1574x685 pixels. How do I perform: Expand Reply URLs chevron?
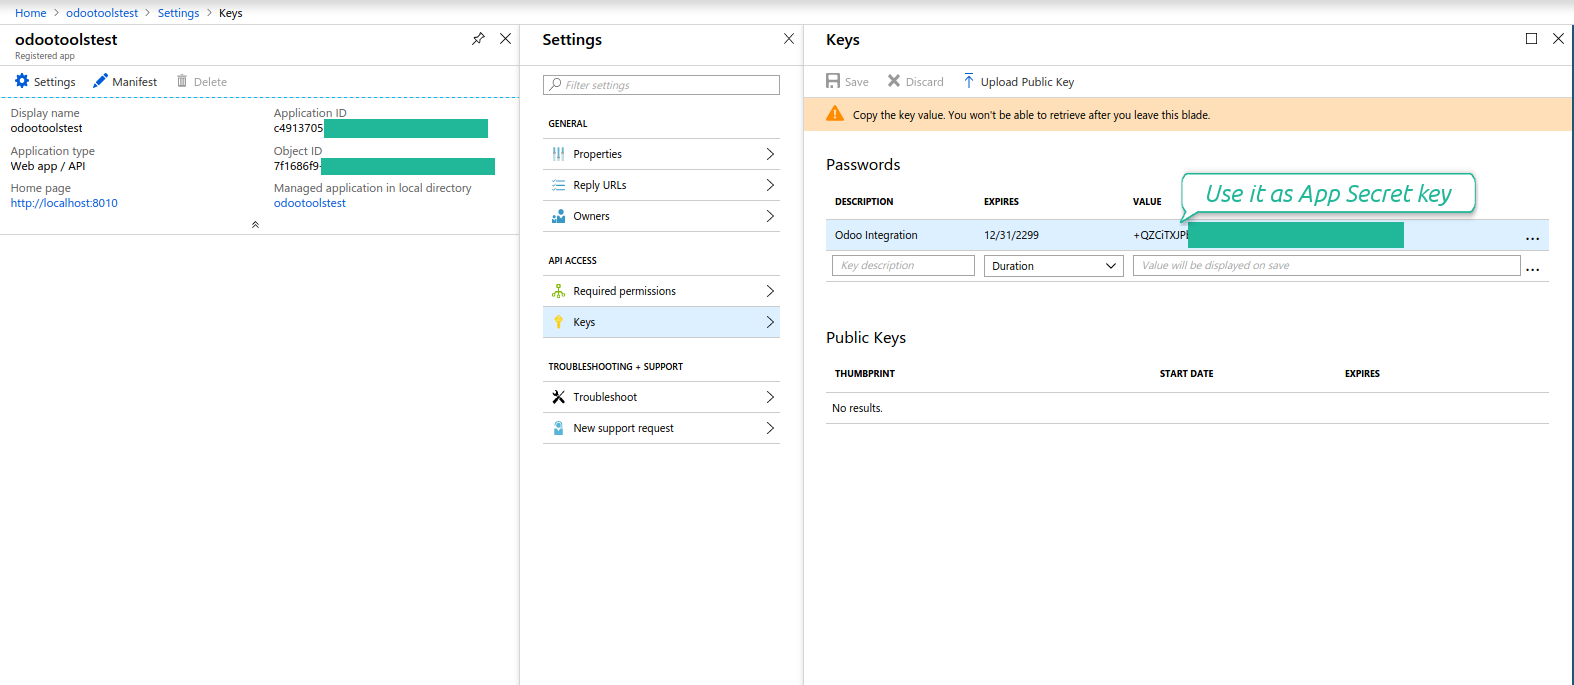point(770,185)
